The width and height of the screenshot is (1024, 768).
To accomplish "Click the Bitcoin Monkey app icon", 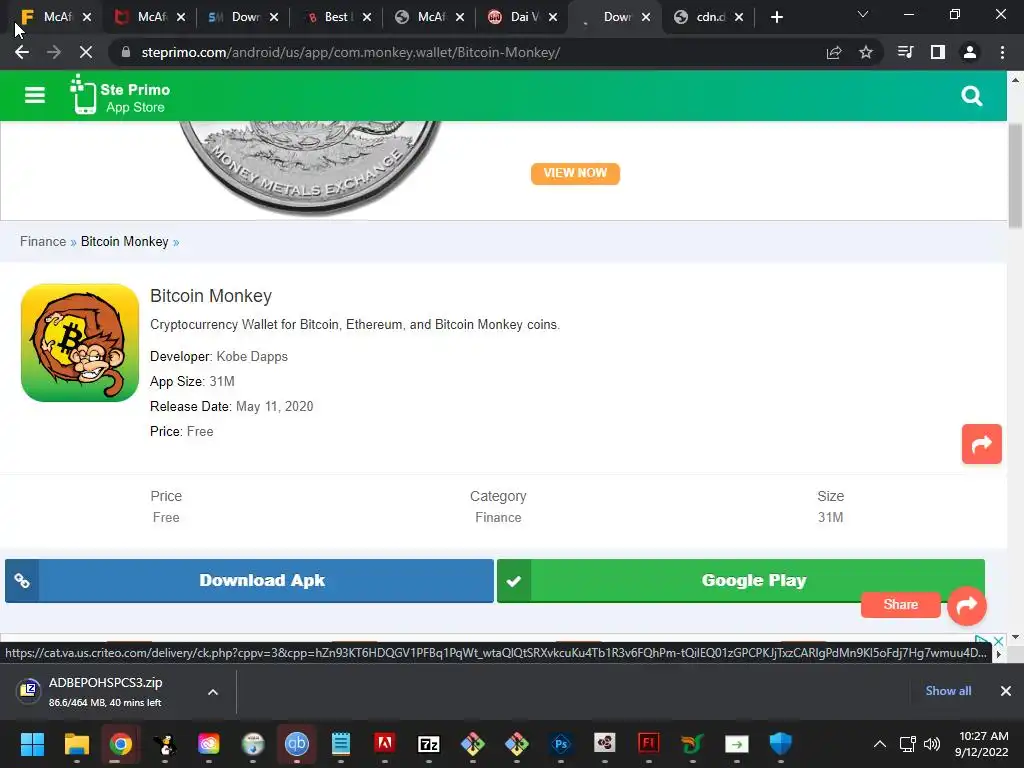I will point(80,342).
